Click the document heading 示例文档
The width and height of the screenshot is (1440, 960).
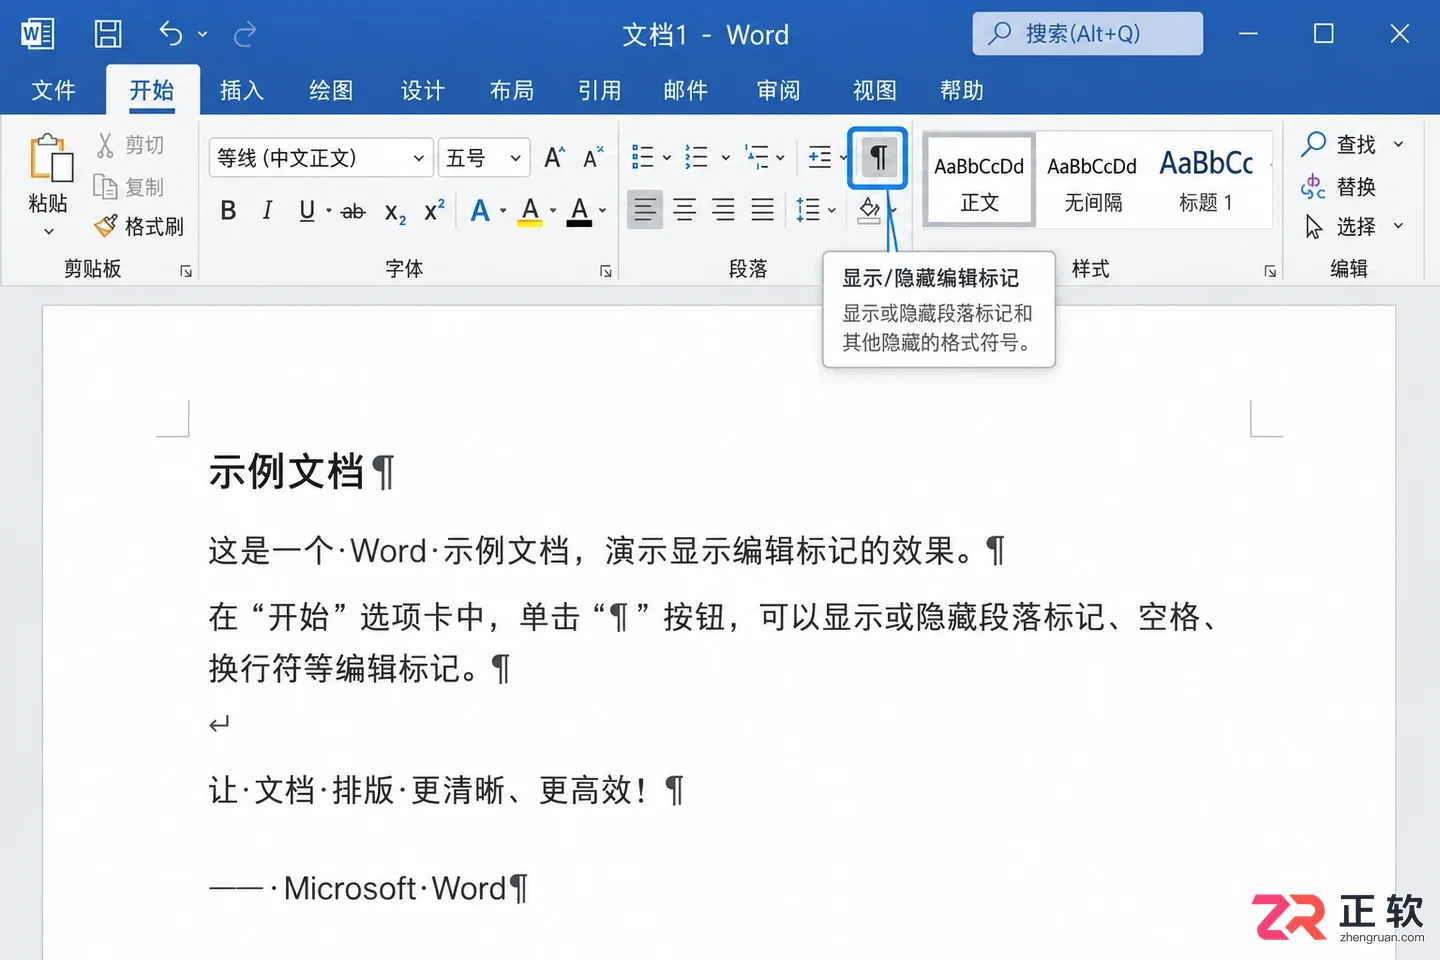(x=286, y=471)
